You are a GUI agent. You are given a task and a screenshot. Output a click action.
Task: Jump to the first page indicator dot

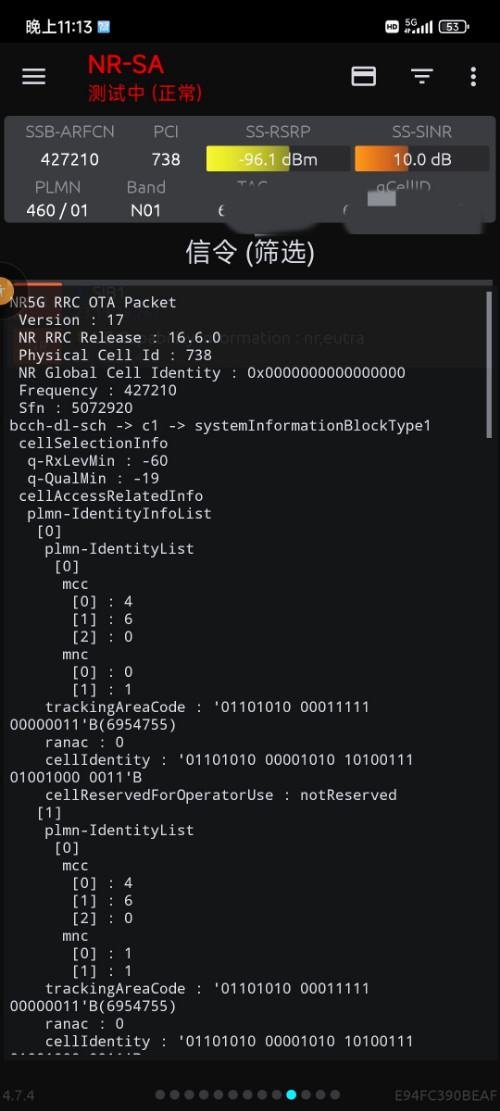[x=160, y=1095]
